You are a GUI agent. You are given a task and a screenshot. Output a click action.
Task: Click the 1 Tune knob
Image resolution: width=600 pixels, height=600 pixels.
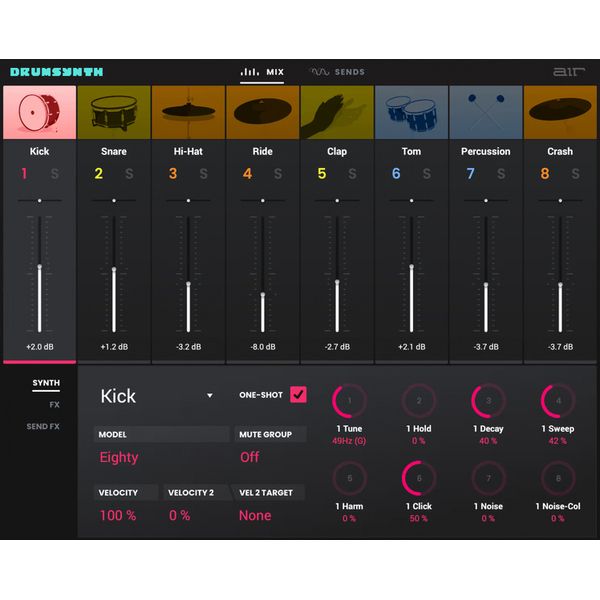coord(349,401)
